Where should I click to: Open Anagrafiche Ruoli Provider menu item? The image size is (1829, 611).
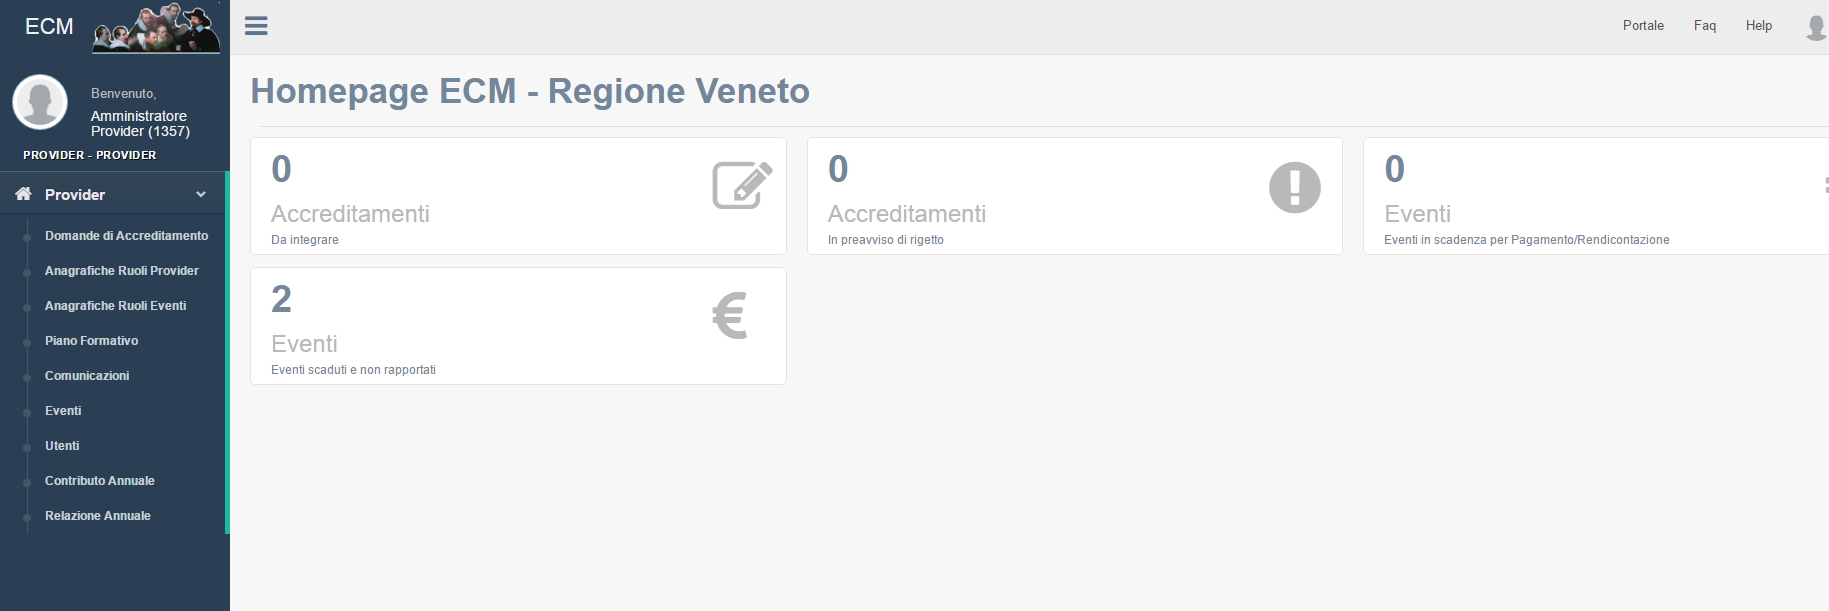pyautogui.click(x=121, y=271)
